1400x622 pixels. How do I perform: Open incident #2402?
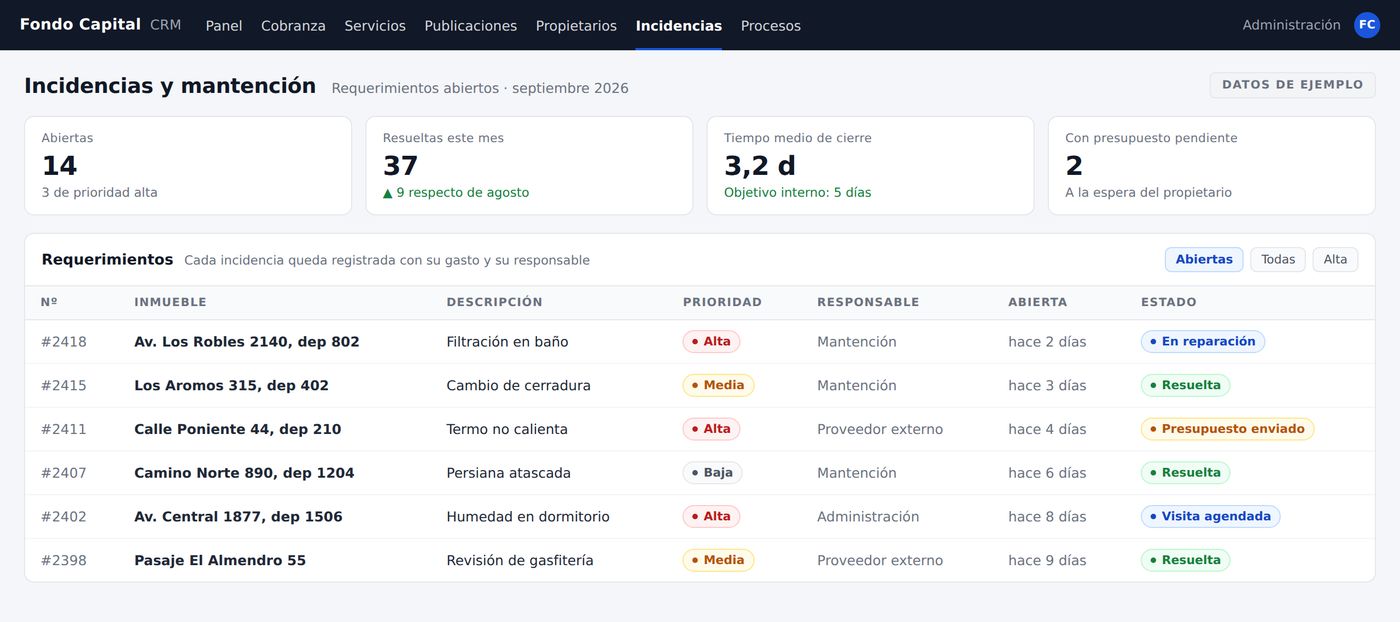pos(64,517)
